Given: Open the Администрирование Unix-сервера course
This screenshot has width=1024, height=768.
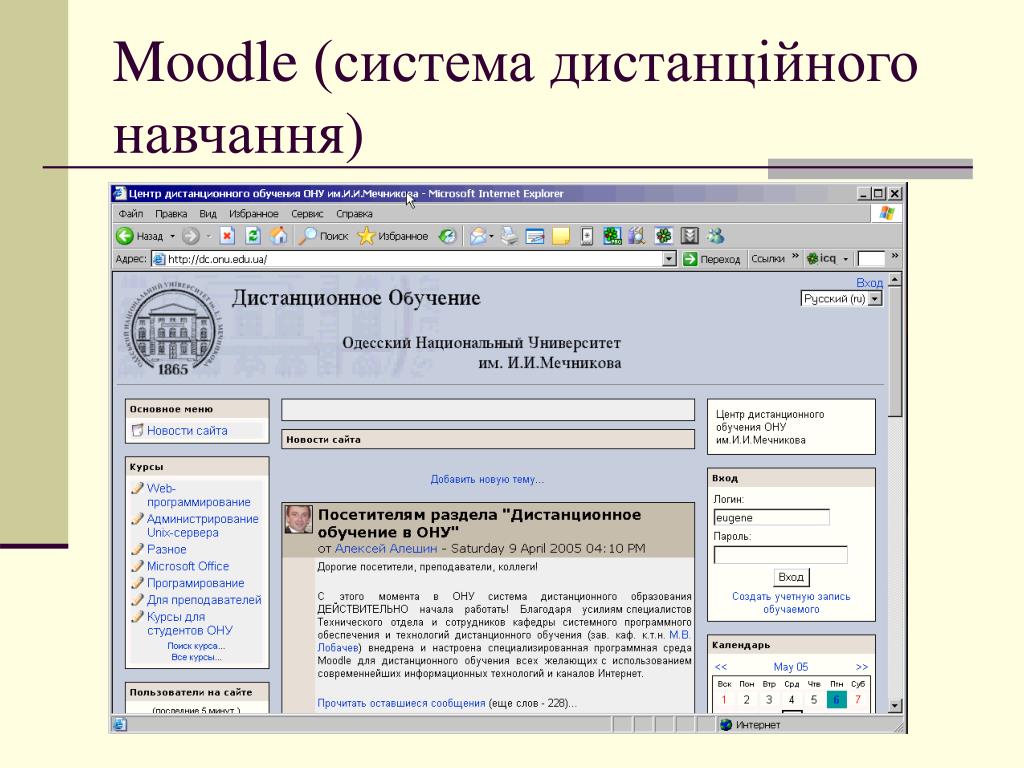Looking at the screenshot, I should click(202, 526).
